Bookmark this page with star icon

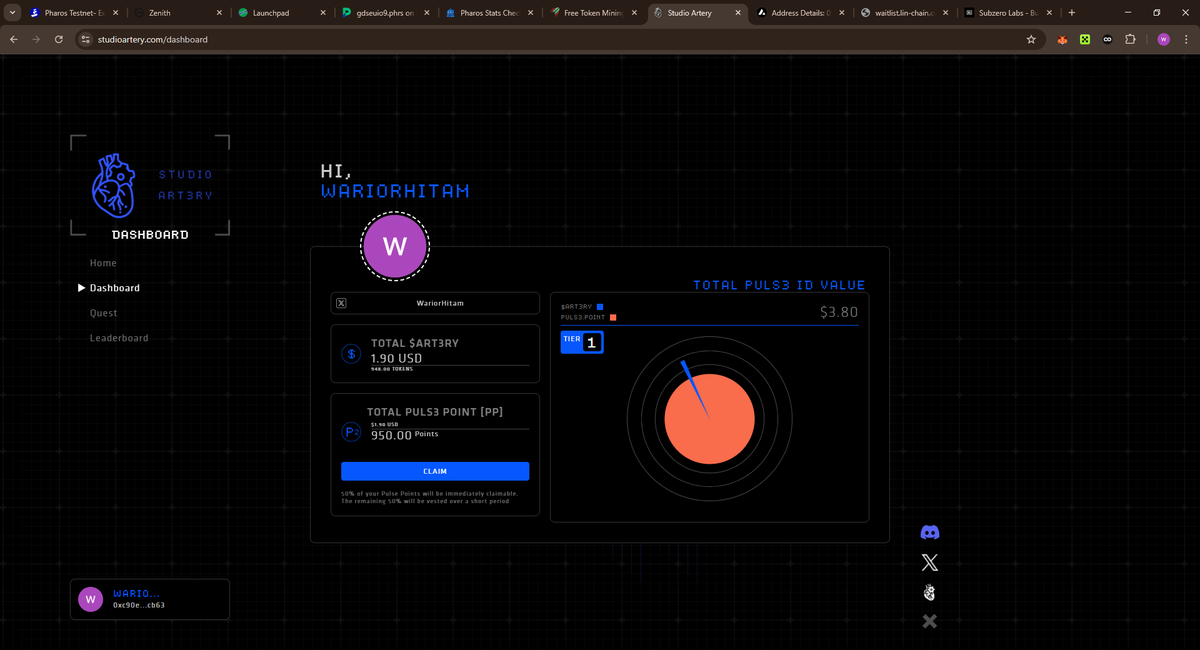coord(1031,39)
